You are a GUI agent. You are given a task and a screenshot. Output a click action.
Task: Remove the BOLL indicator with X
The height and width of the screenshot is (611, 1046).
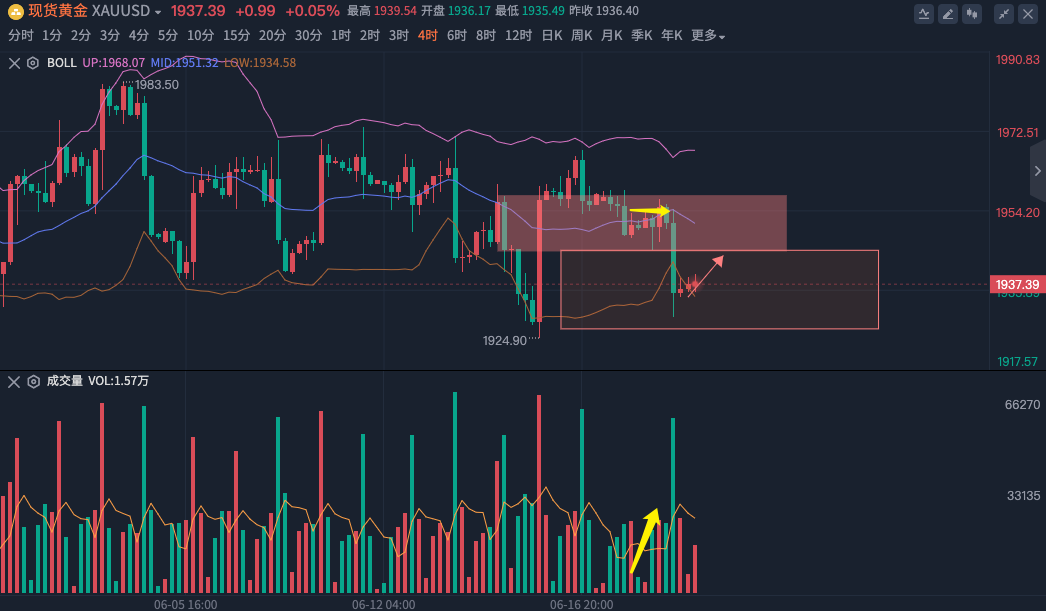tap(14, 63)
